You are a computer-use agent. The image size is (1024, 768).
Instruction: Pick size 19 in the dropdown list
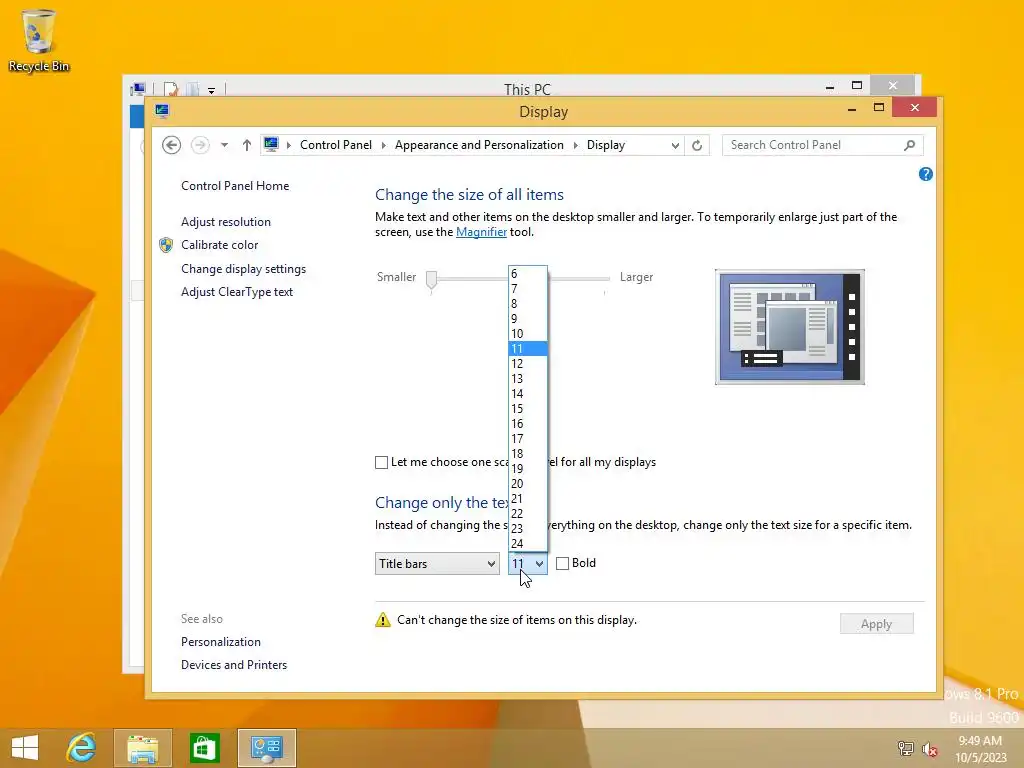click(x=528, y=470)
